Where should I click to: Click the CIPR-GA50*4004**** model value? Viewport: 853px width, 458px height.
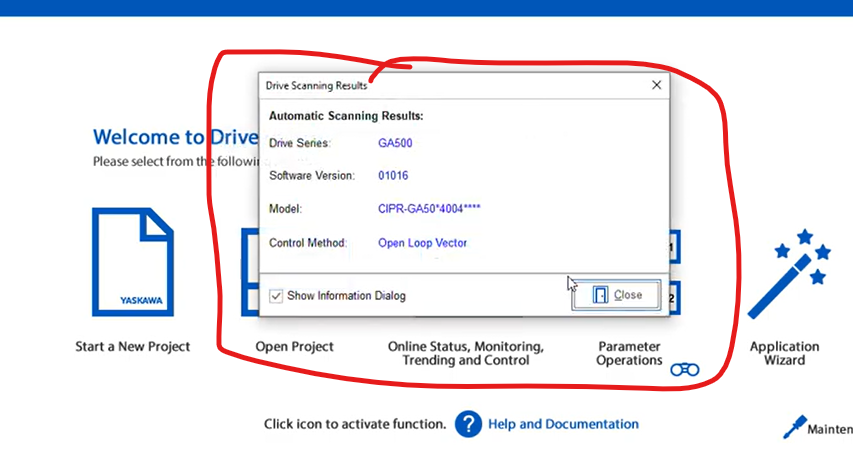click(428, 209)
